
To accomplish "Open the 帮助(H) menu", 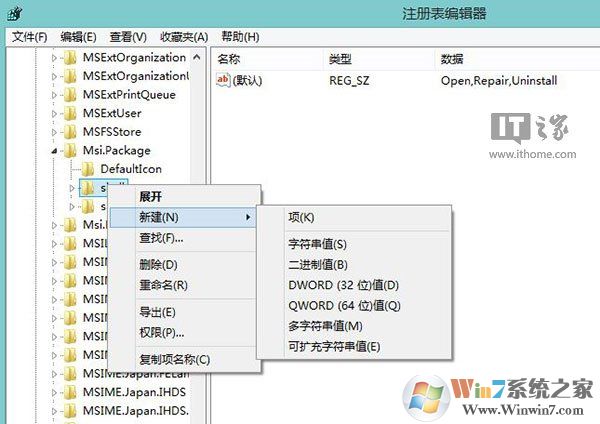I will (240, 37).
